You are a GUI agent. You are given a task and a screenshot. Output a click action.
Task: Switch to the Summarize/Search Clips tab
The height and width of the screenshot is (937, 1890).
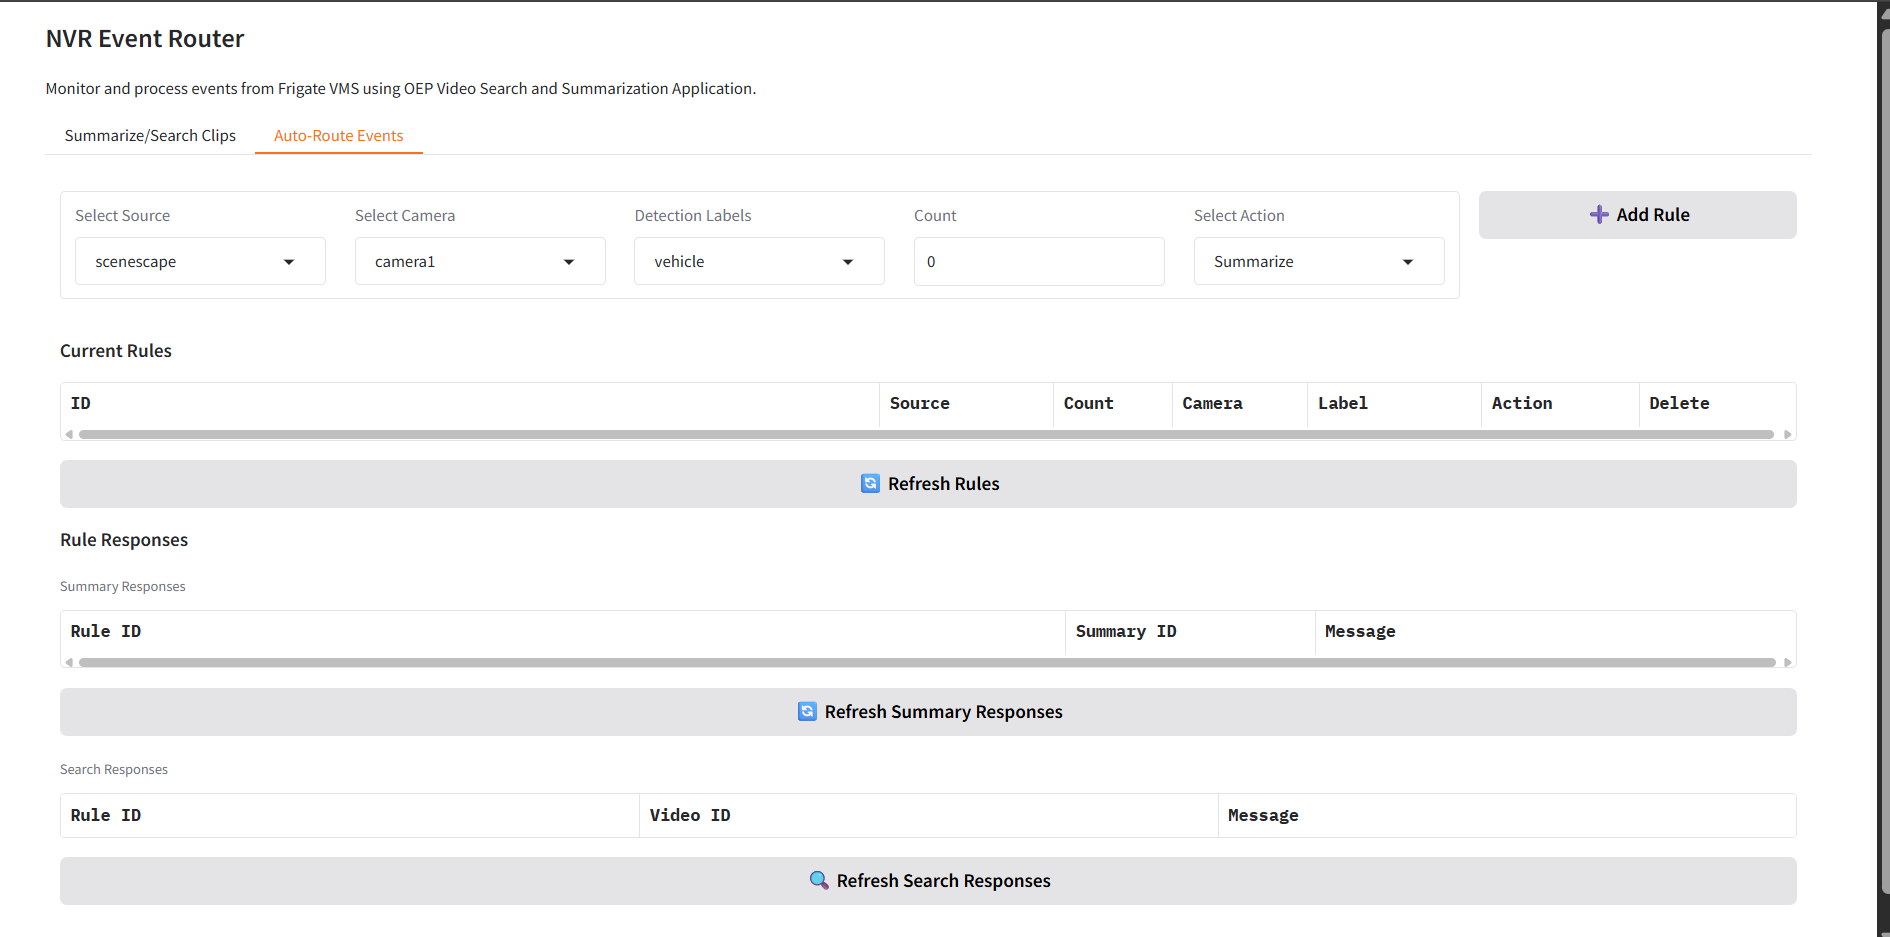coord(150,135)
